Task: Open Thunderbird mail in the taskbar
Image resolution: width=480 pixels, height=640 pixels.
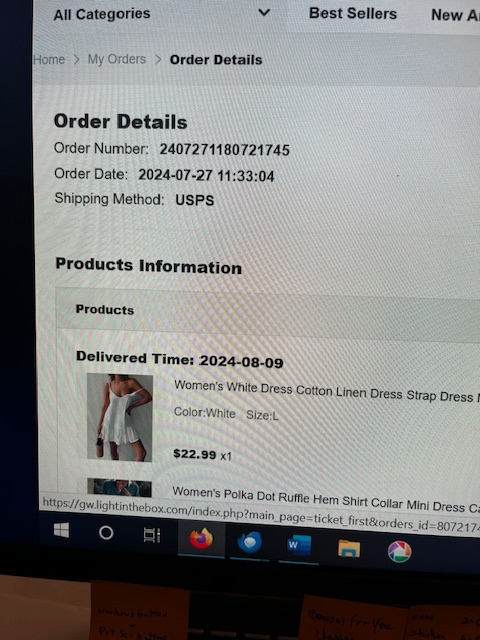Action: (249, 542)
